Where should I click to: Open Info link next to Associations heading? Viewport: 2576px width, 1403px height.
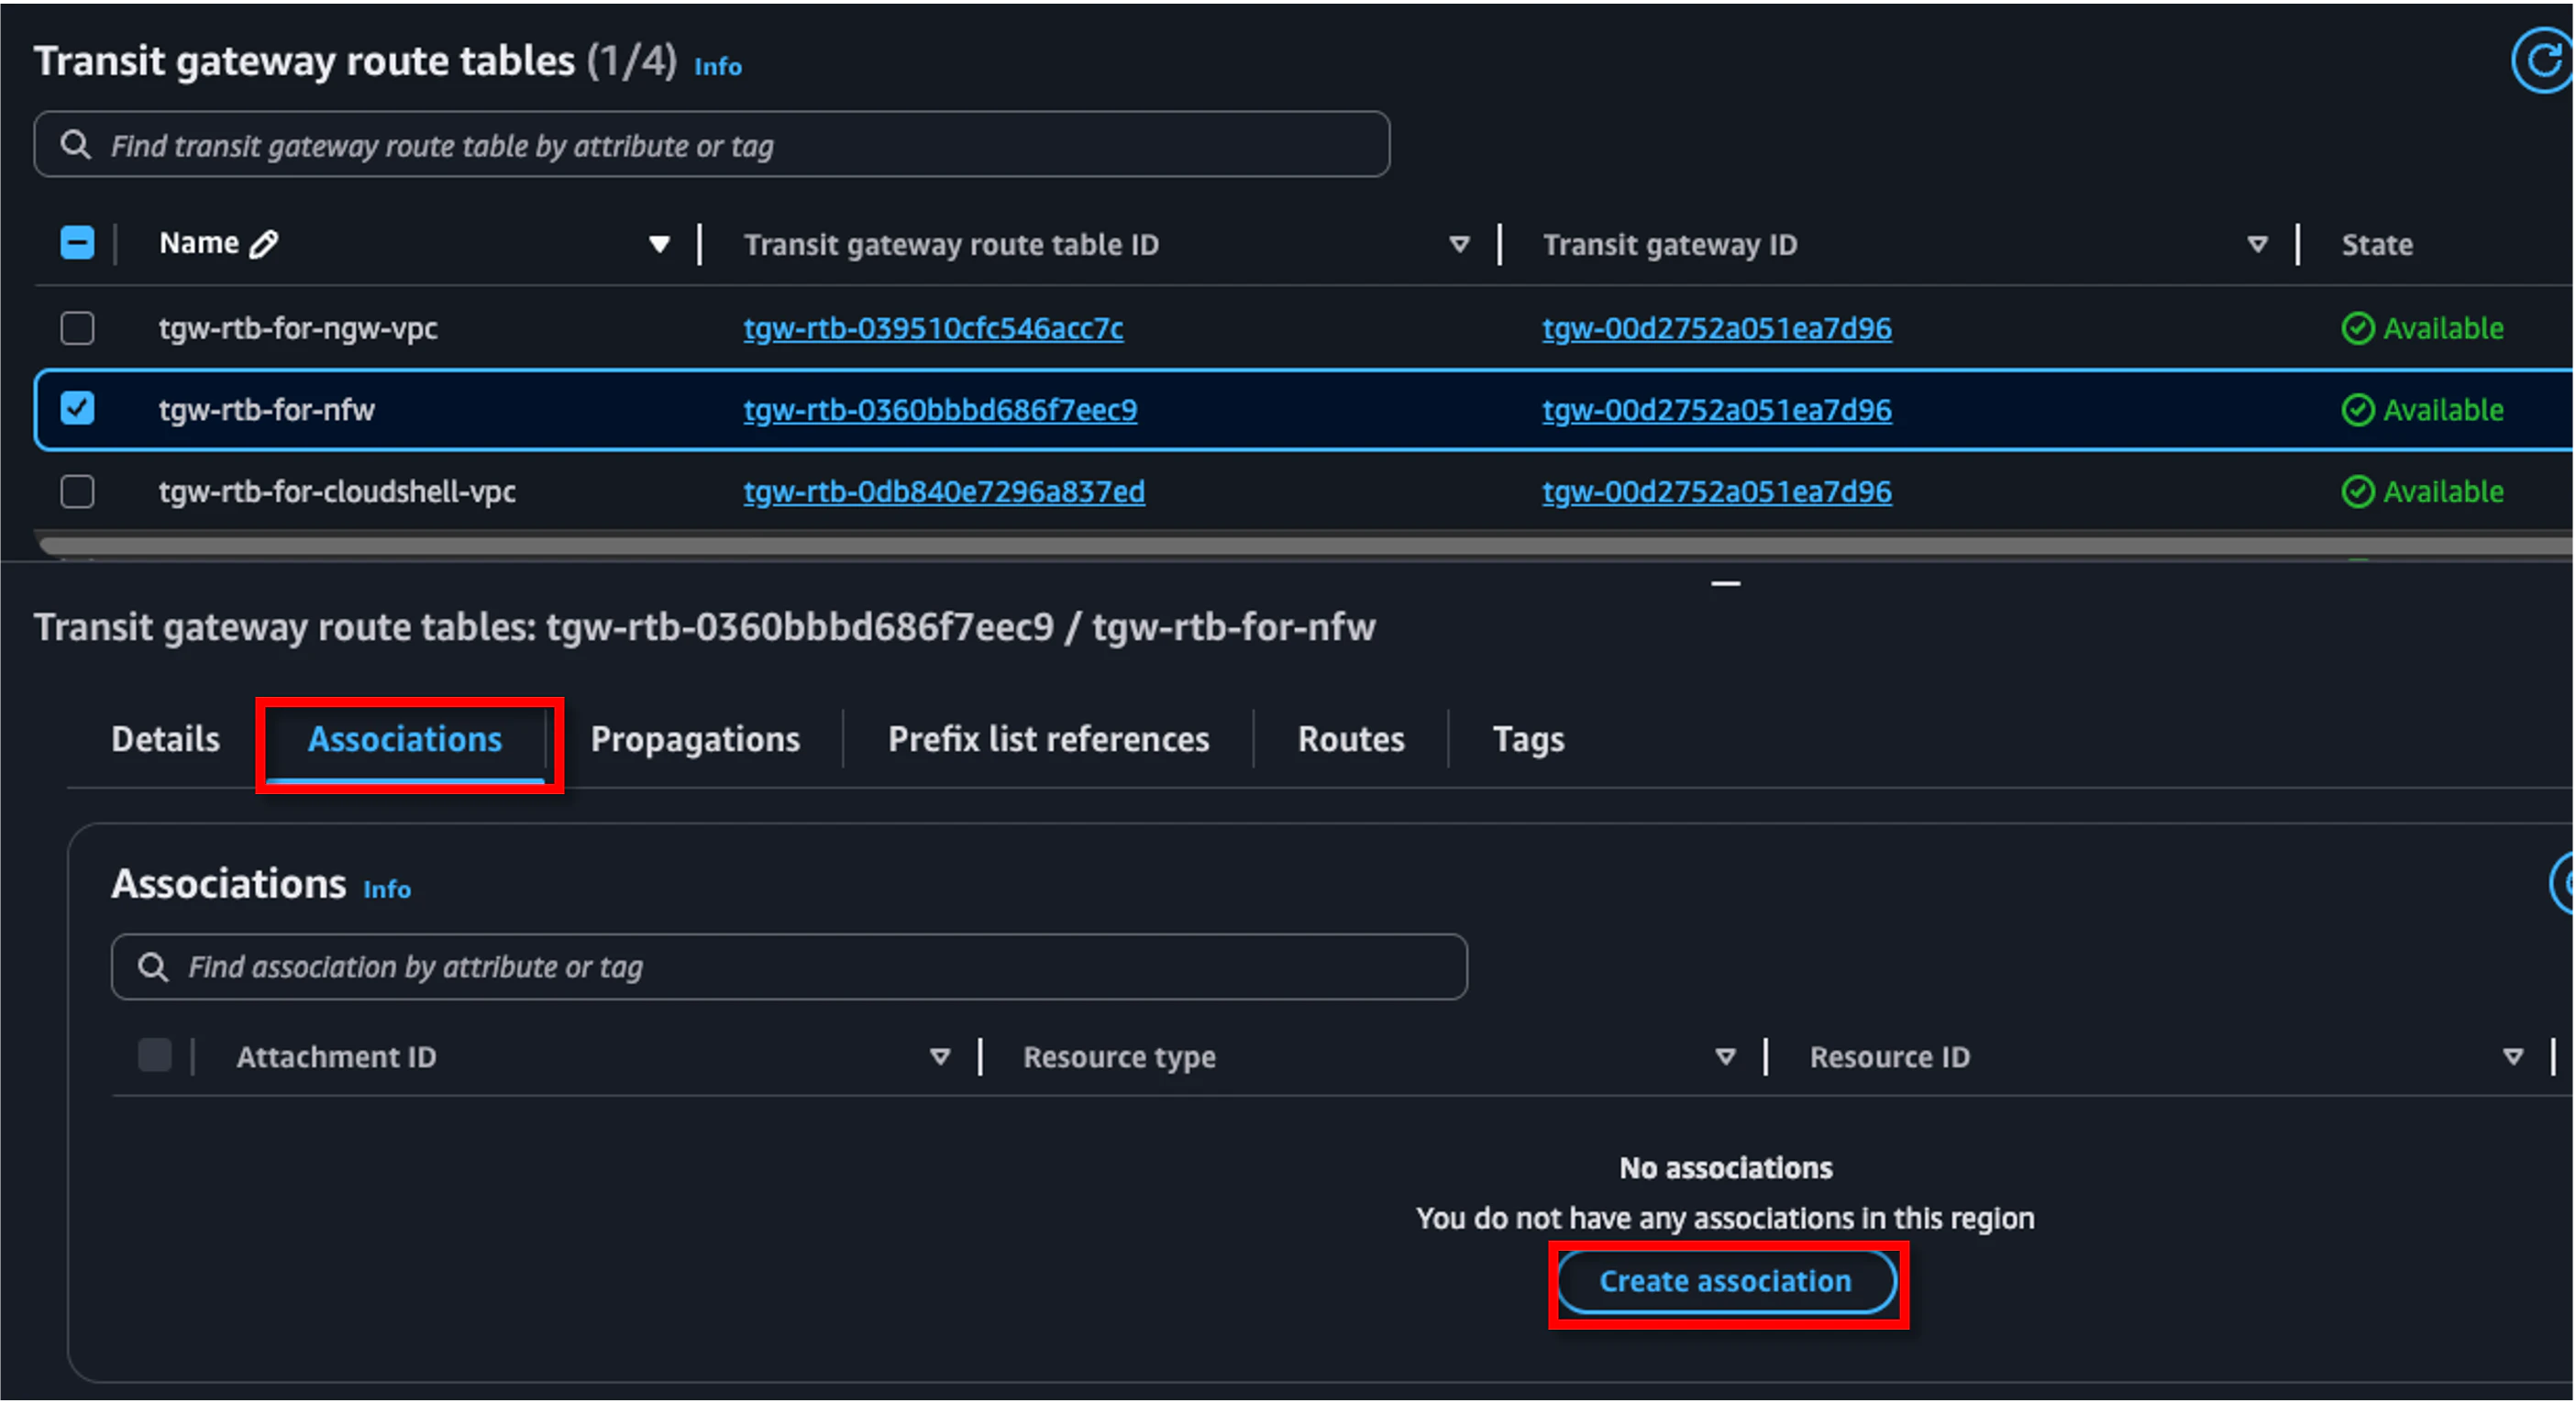pyautogui.click(x=387, y=890)
